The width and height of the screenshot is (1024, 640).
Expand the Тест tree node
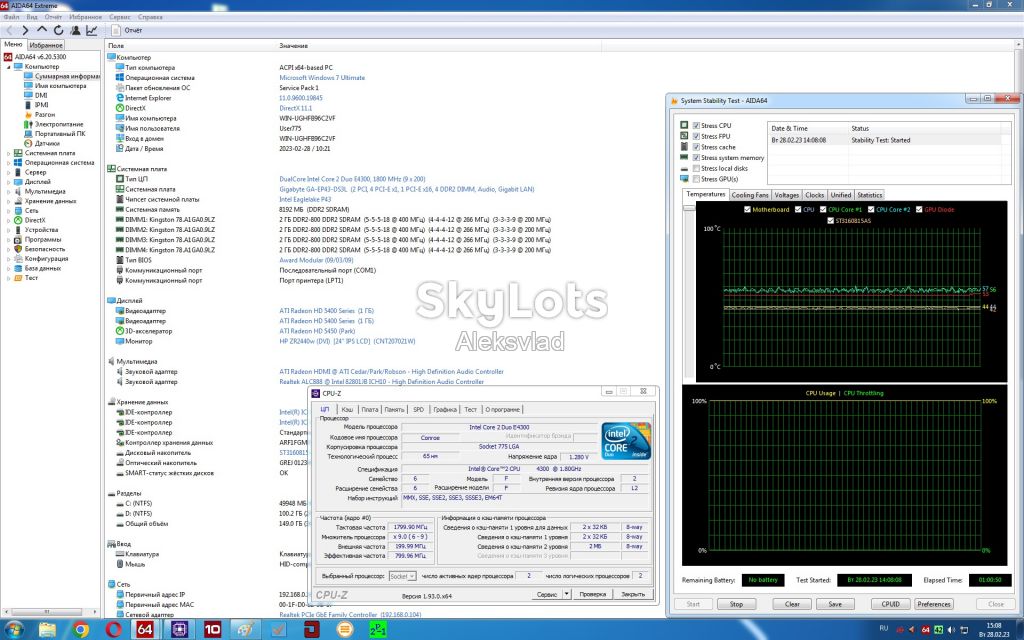8,278
